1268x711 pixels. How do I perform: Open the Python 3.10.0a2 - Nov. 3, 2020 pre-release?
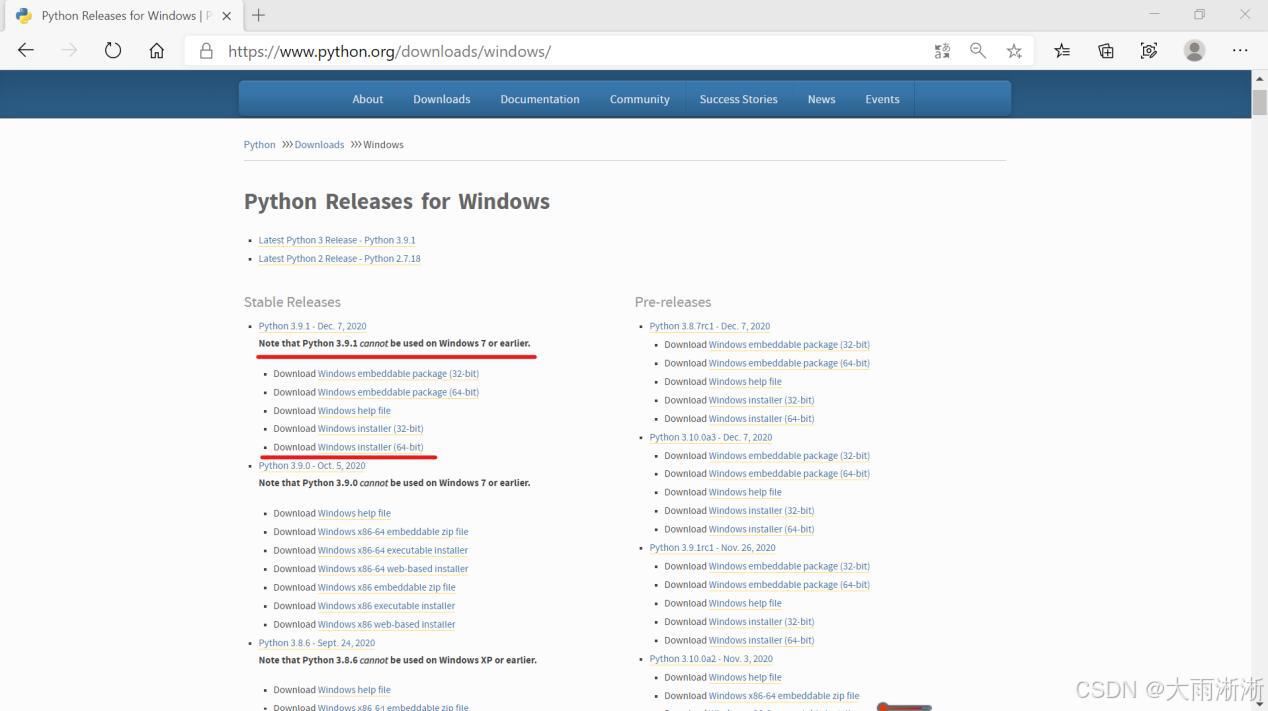[x=711, y=659]
